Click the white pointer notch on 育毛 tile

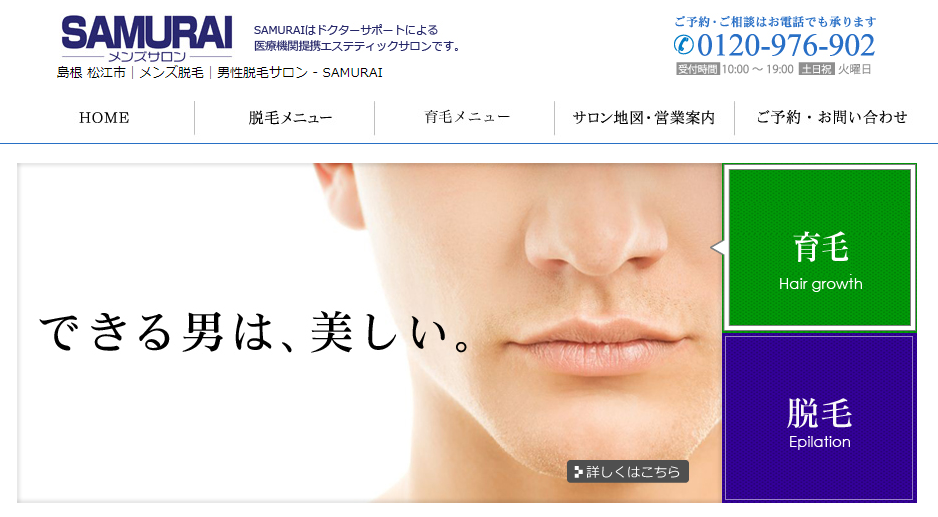(718, 247)
